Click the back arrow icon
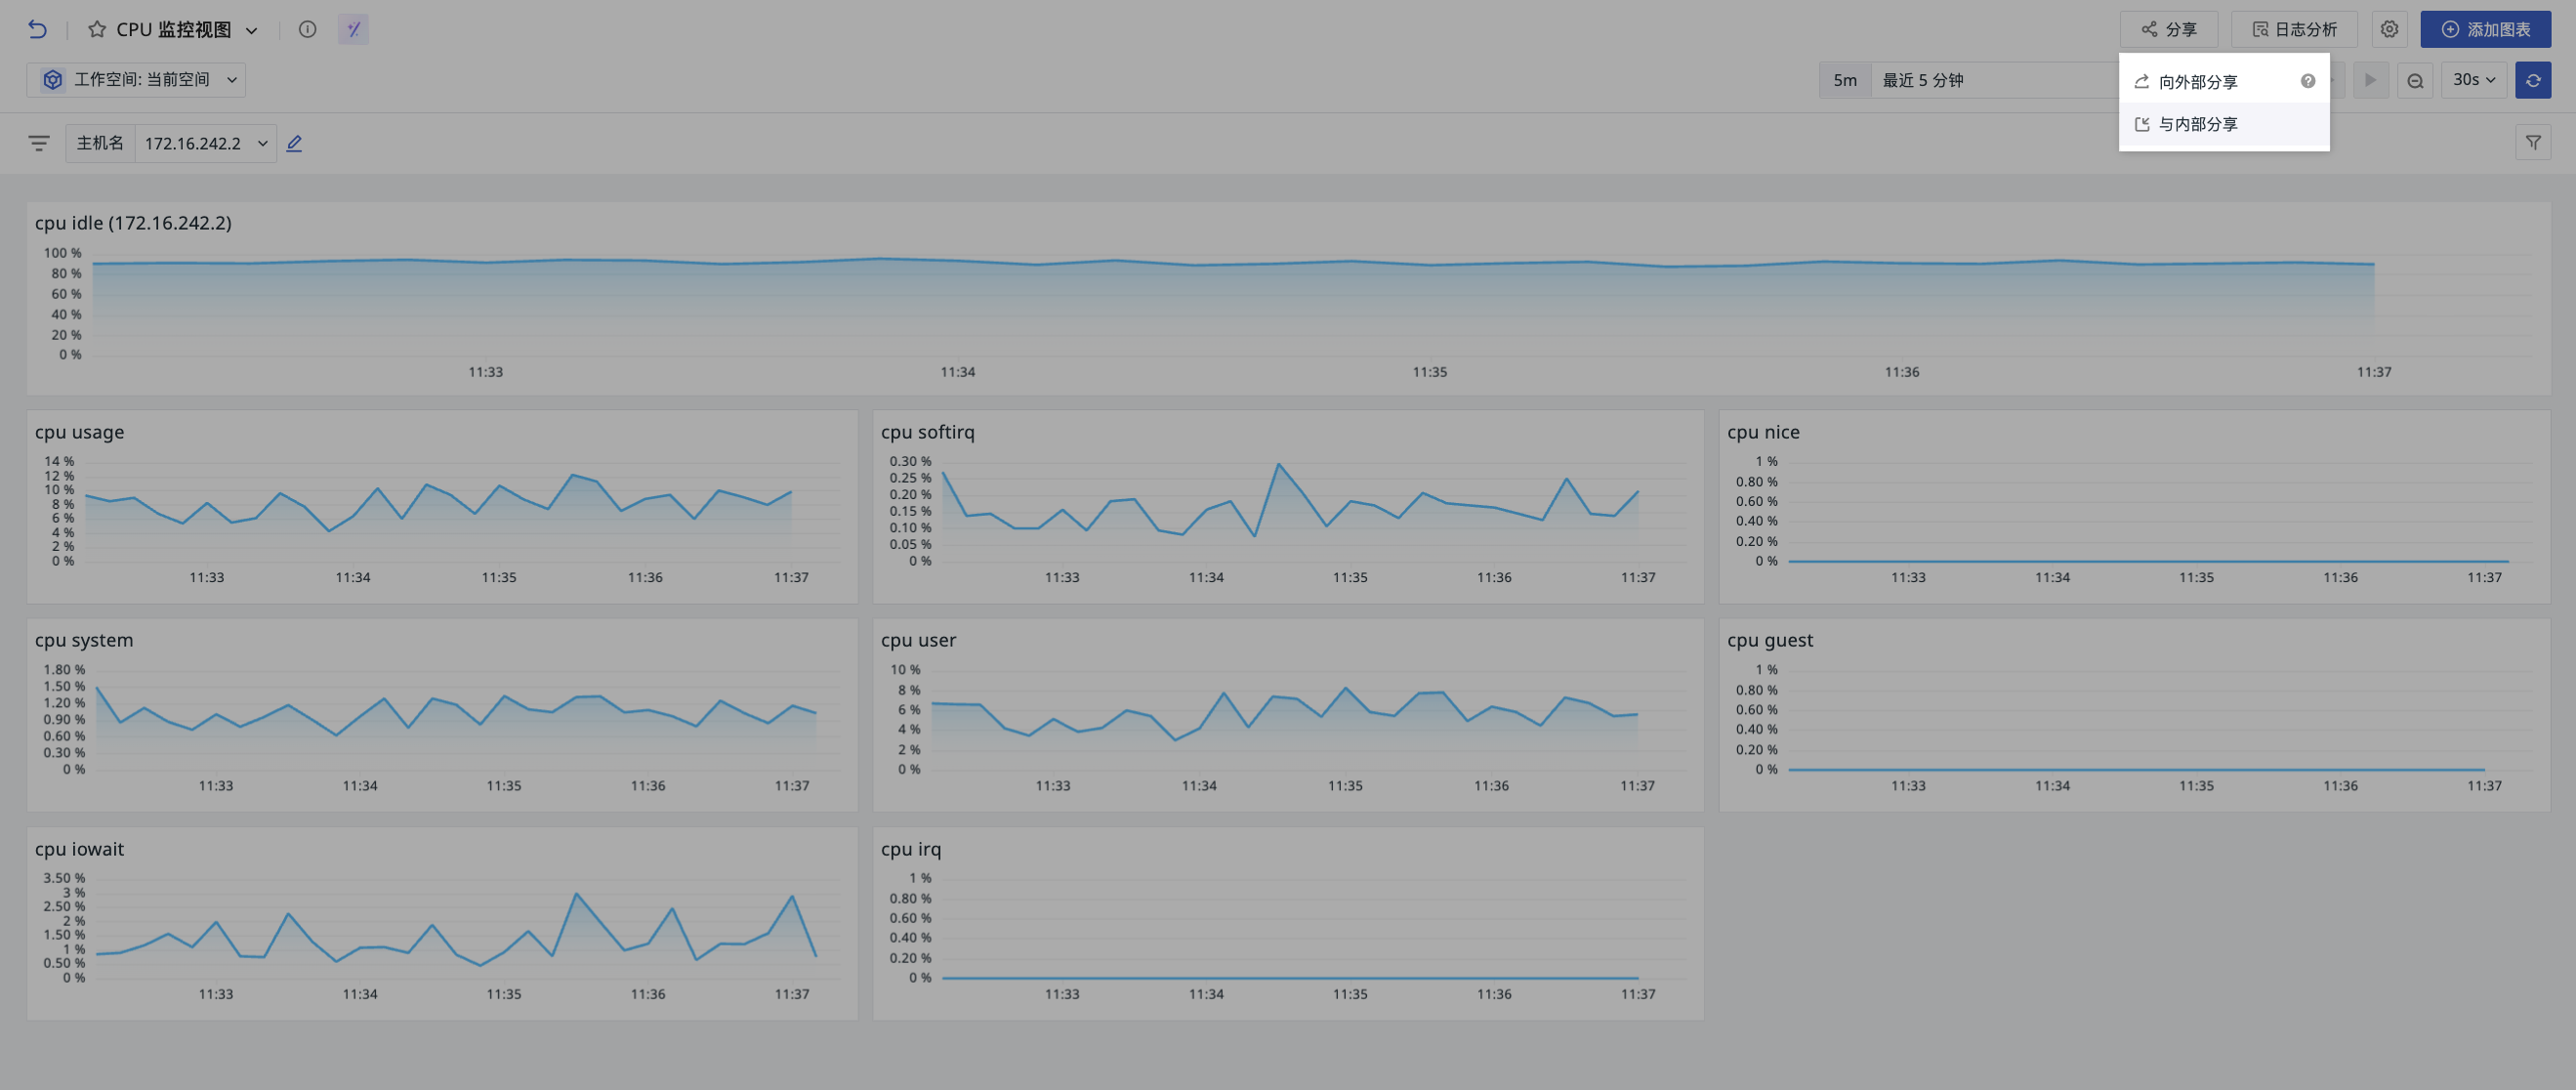The image size is (2576, 1090). 37,30
